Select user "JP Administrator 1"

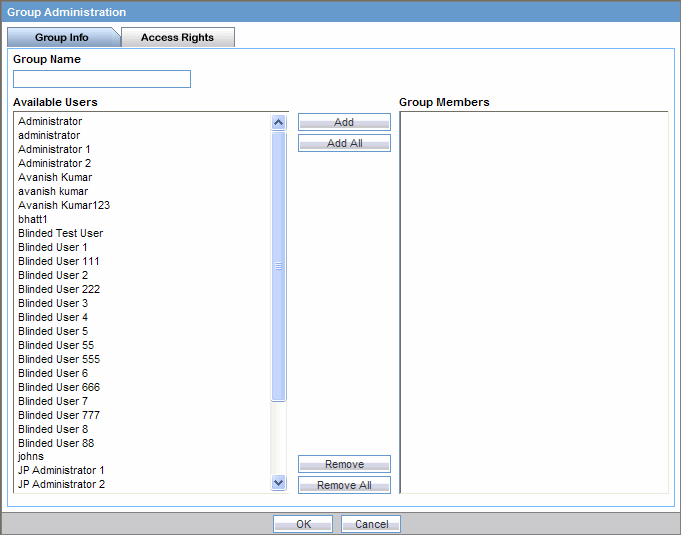tap(61, 470)
